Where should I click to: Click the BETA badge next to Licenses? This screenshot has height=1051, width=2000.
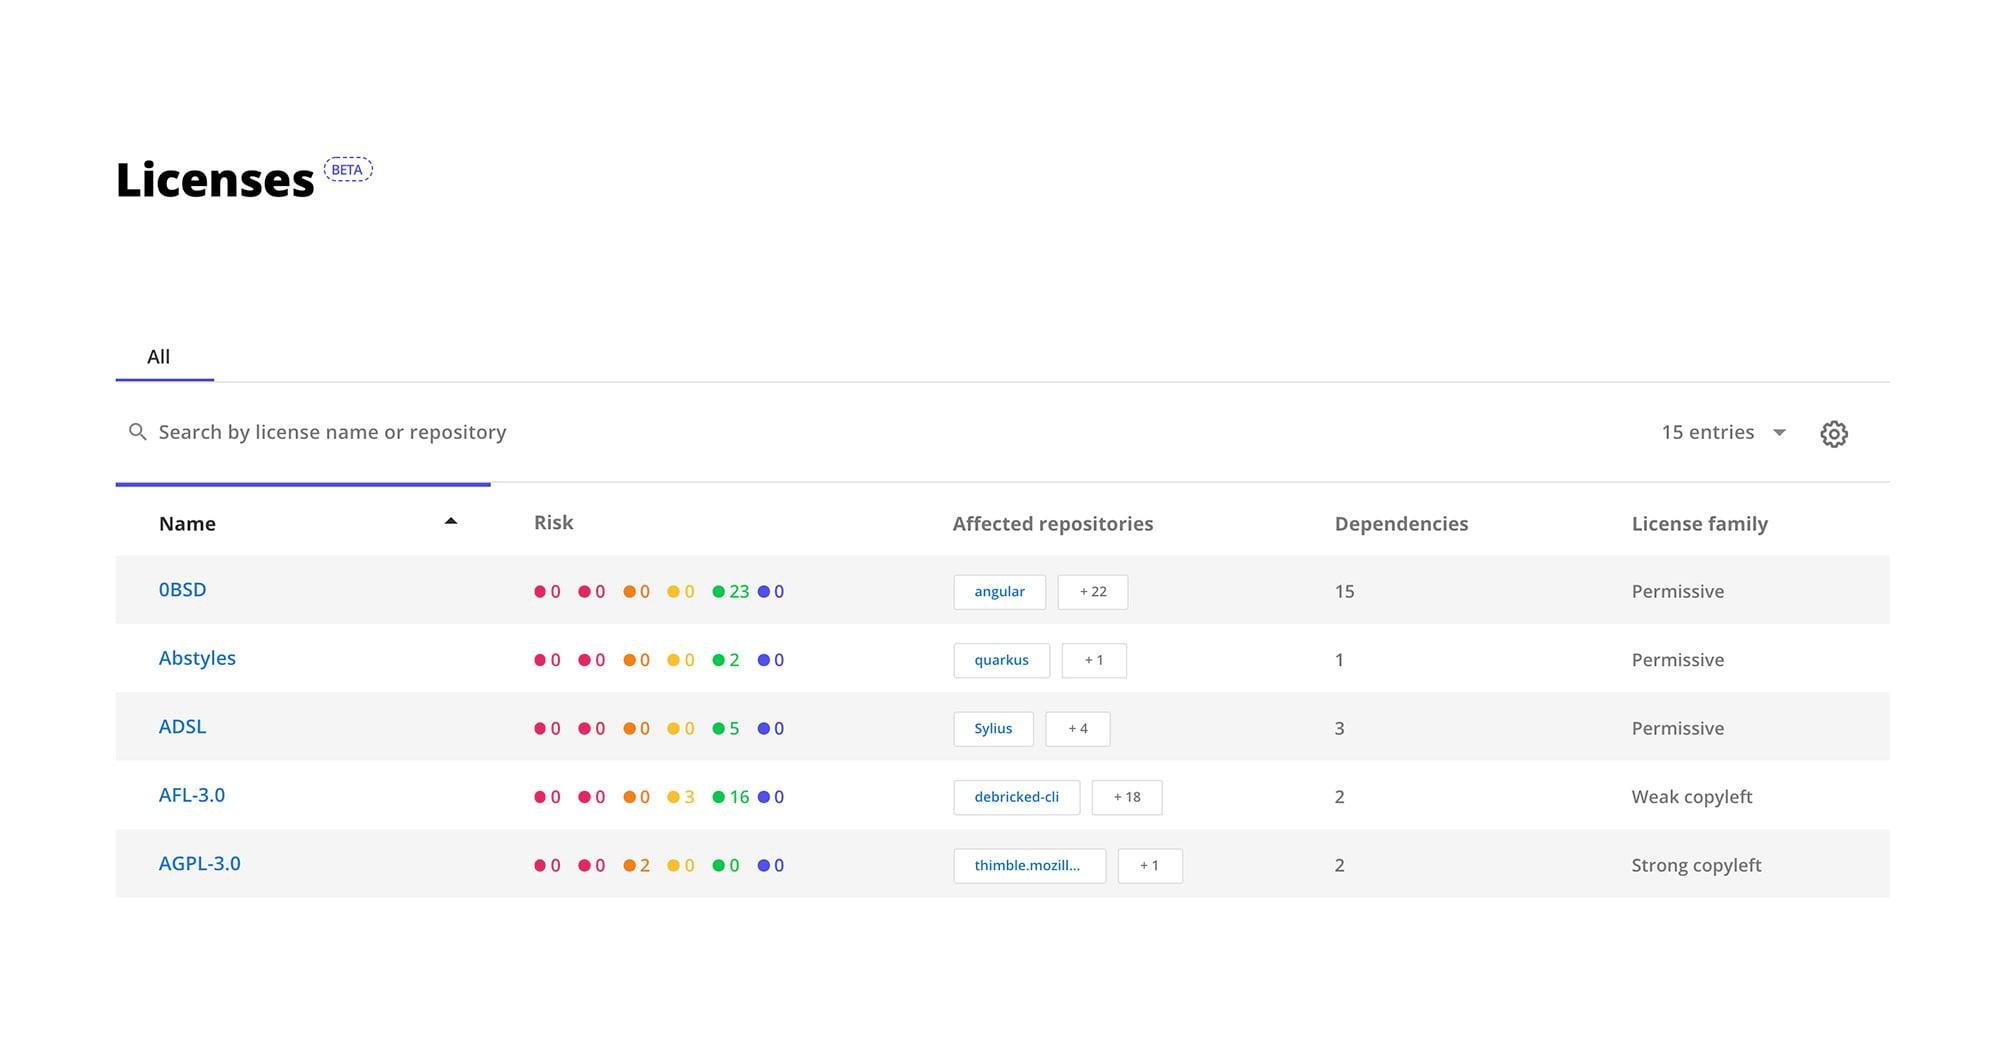(348, 170)
